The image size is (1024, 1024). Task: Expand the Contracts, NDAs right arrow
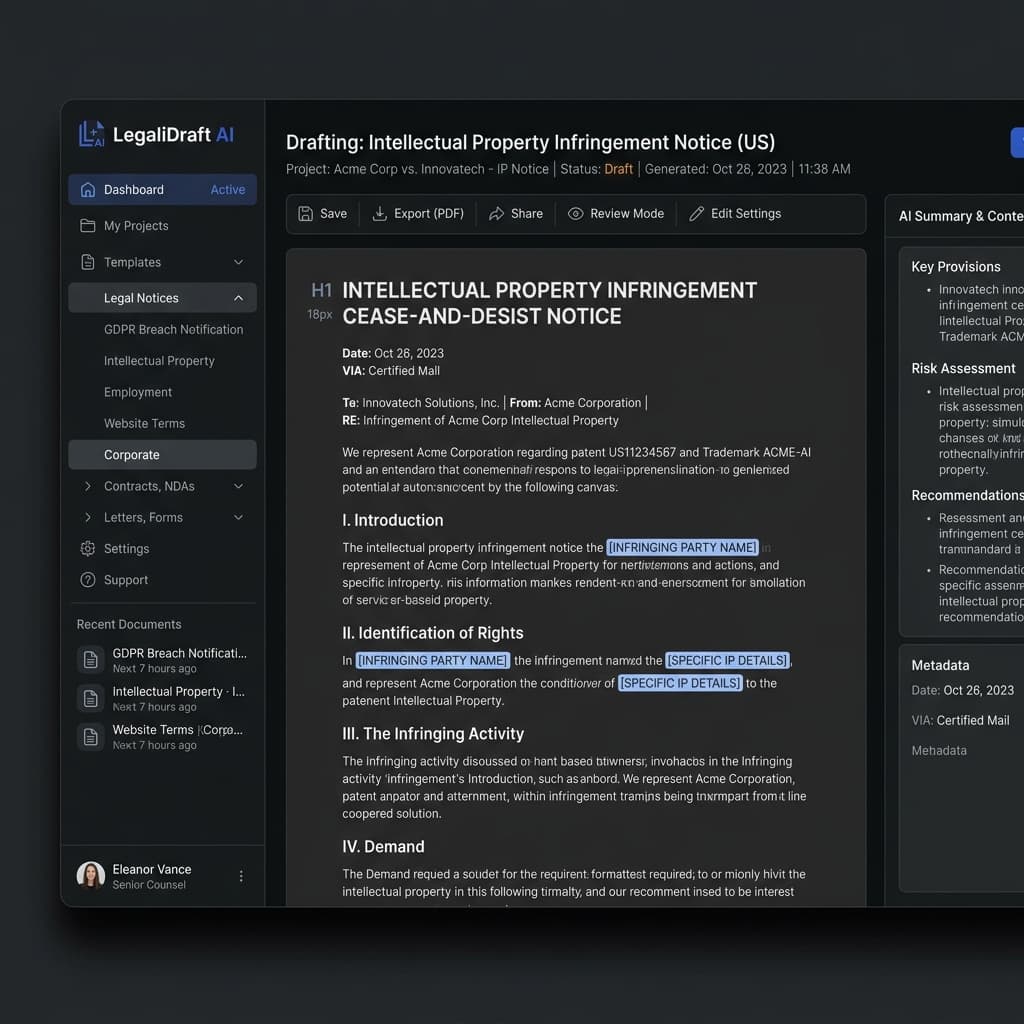pyautogui.click(x=88, y=486)
